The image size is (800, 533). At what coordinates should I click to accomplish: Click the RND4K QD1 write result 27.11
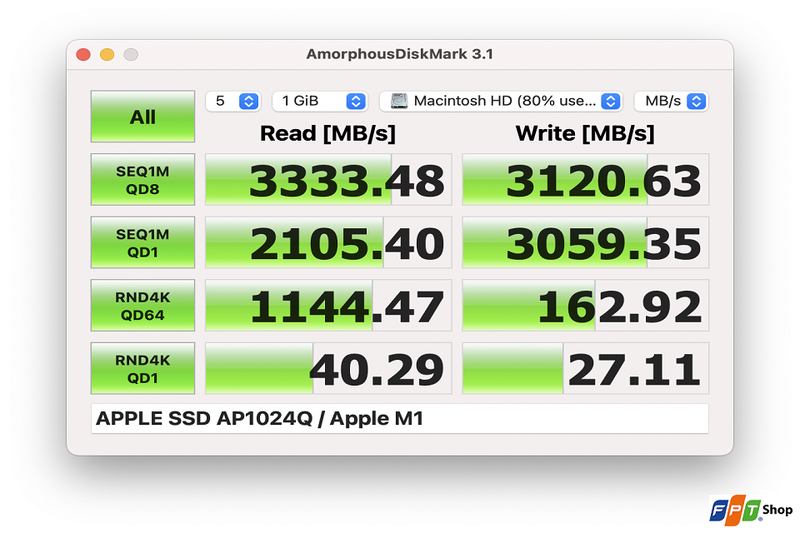(585, 368)
